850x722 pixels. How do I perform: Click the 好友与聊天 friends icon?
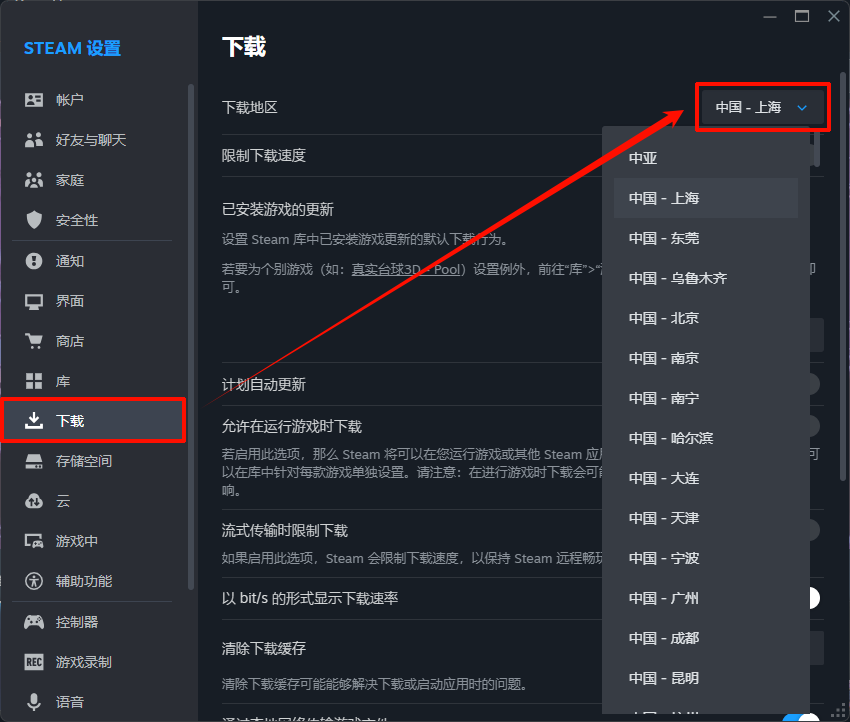pyautogui.click(x=34, y=140)
